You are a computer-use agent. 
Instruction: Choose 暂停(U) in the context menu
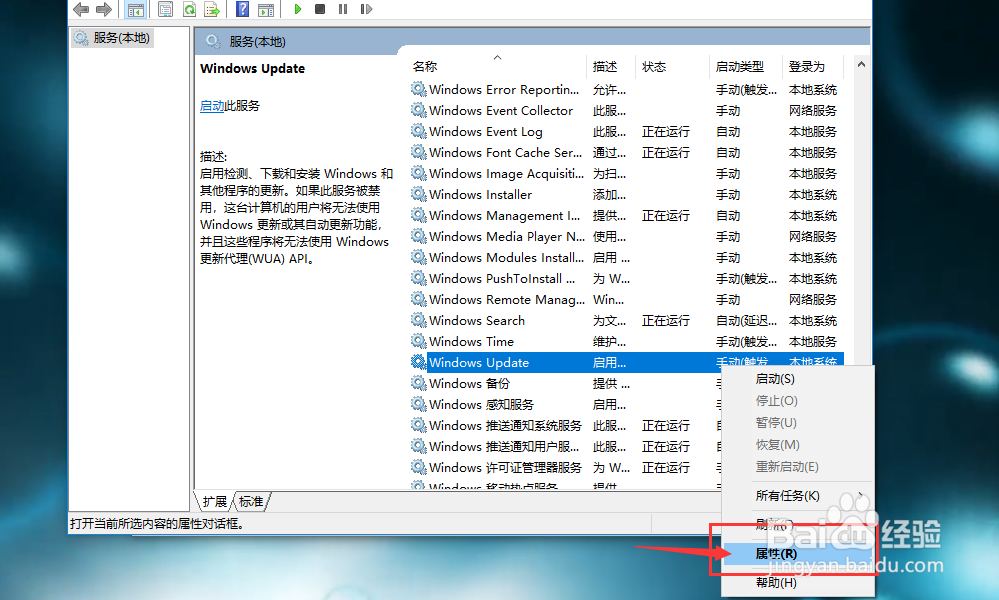tap(798, 423)
